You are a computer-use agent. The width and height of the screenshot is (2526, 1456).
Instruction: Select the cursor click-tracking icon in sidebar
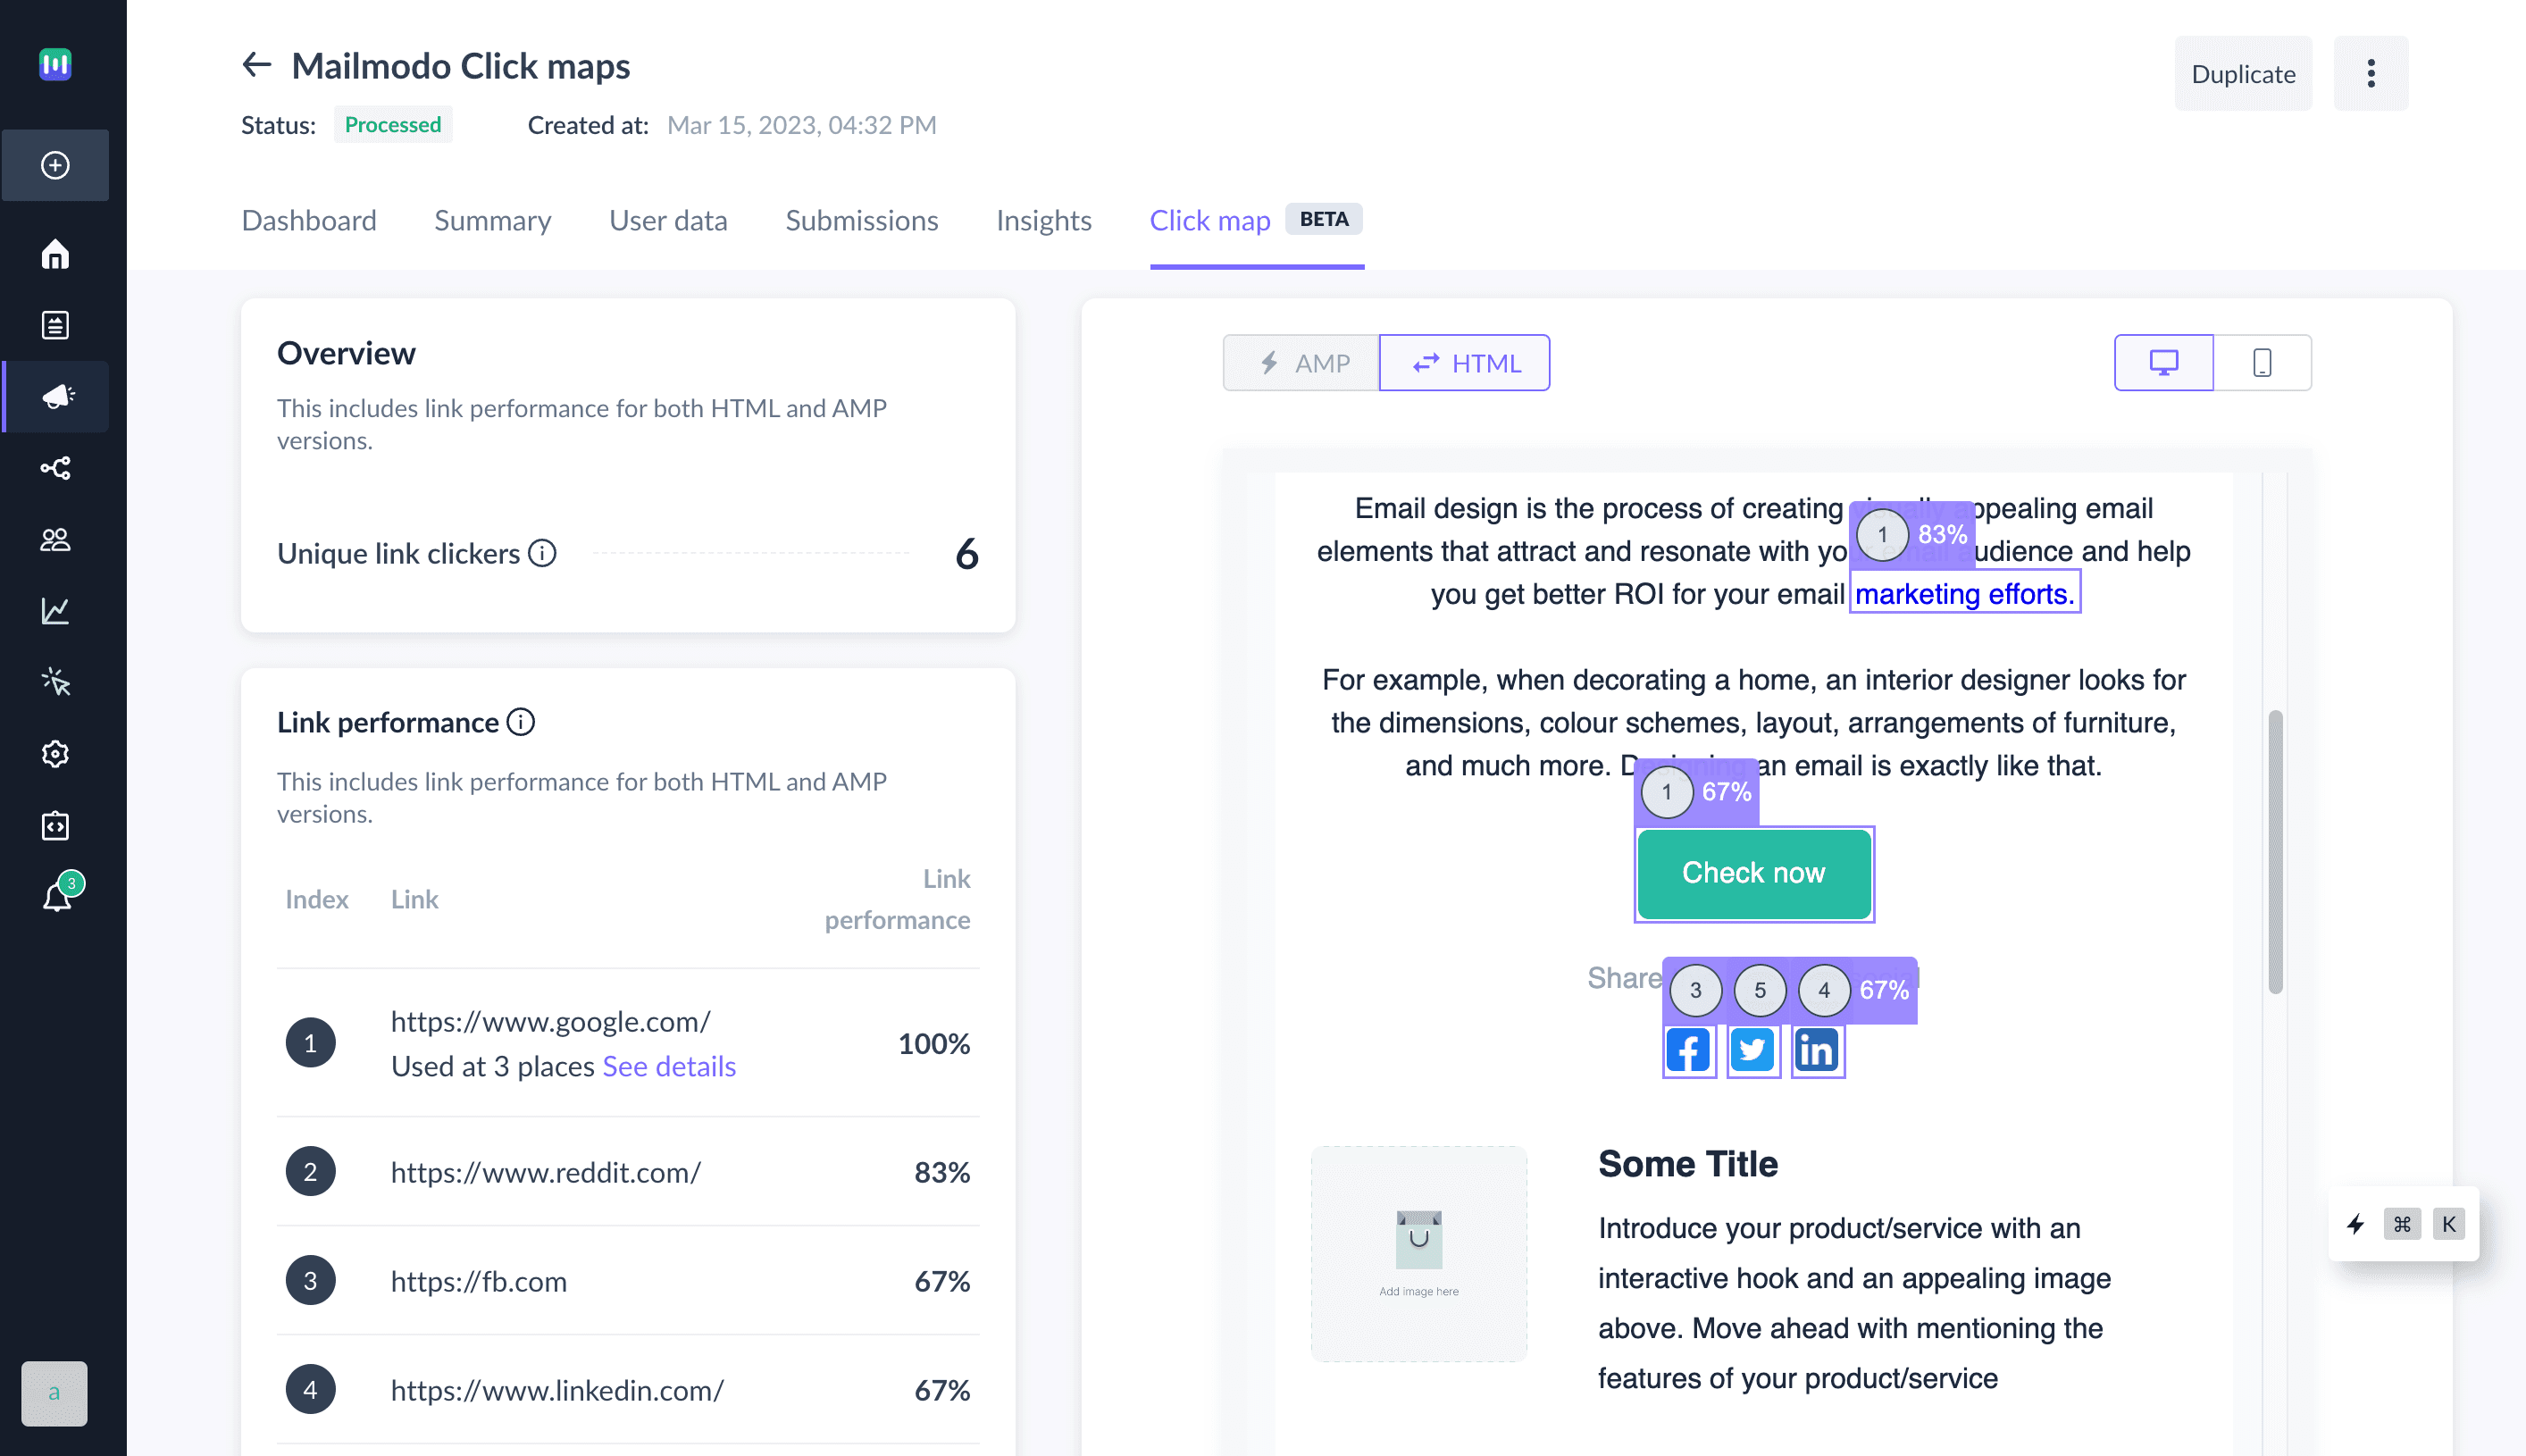(55, 682)
